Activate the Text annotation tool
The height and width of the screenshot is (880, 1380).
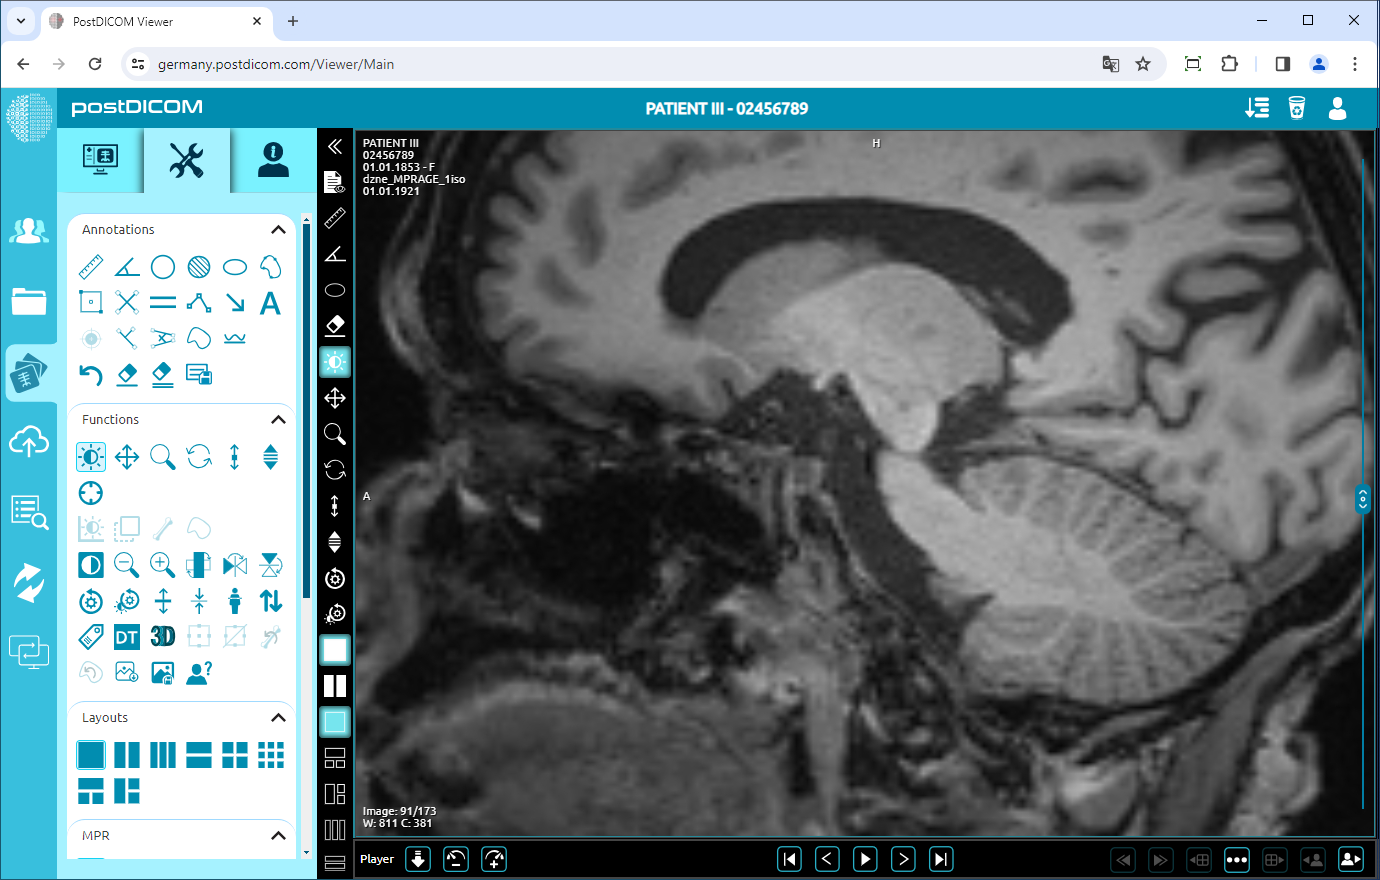270,302
